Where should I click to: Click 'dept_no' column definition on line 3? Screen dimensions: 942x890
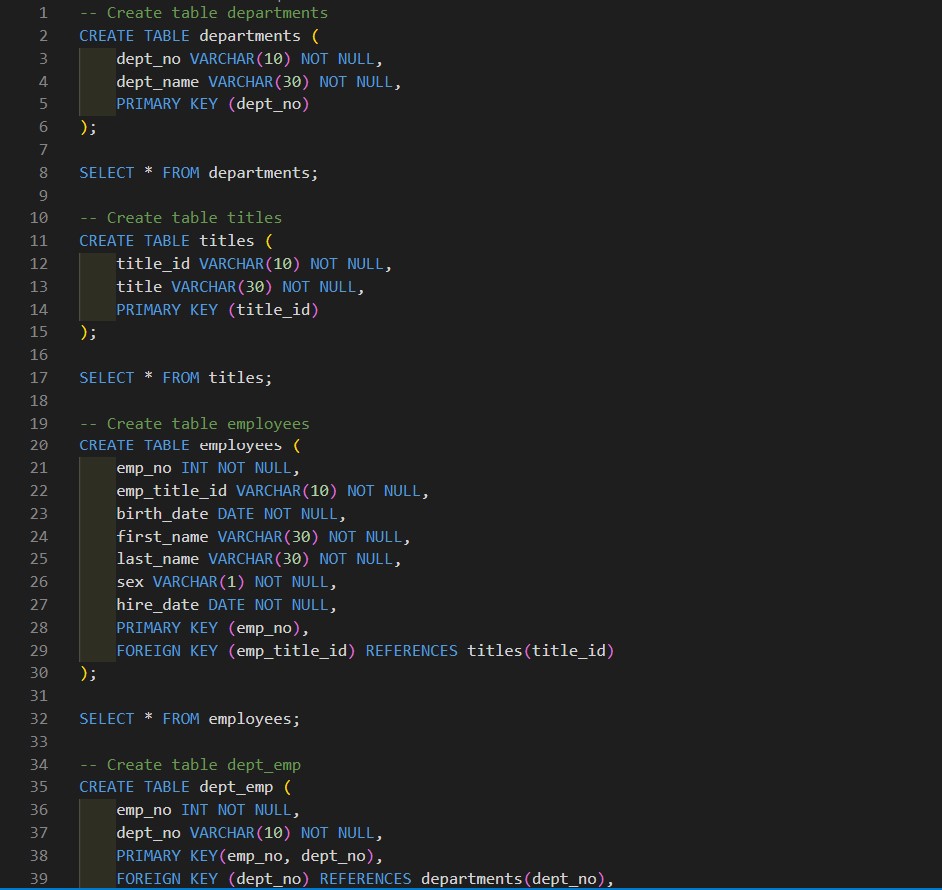[148, 59]
